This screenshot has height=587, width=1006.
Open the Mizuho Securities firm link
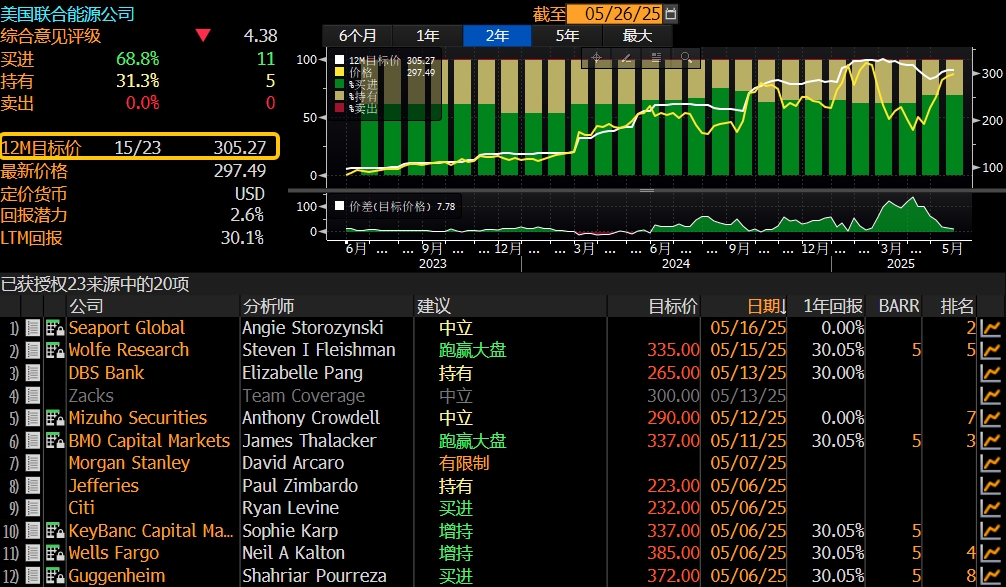pos(138,418)
